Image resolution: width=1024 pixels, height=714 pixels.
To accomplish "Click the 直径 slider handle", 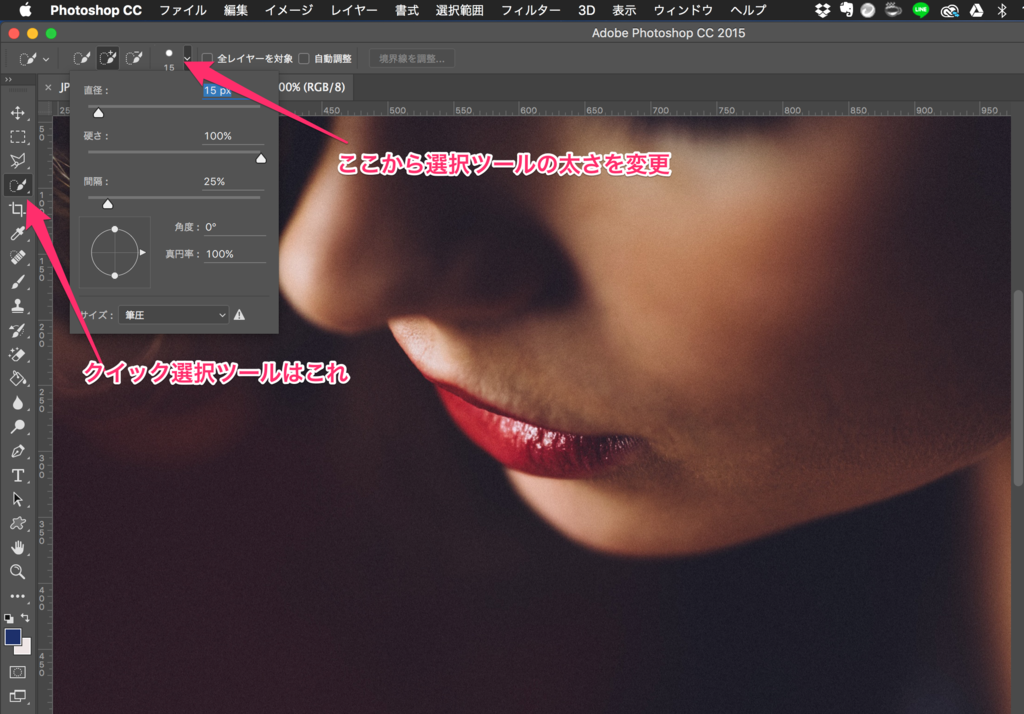I will click(x=99, y=113).
